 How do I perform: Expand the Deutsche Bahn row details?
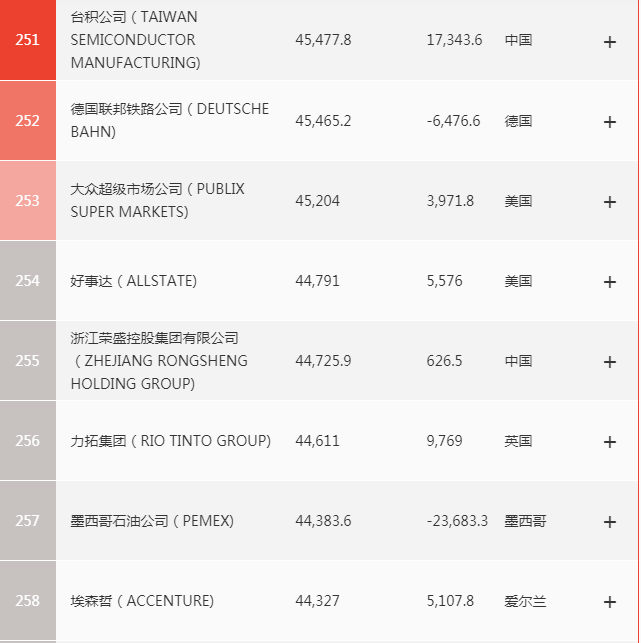(610, 121)
